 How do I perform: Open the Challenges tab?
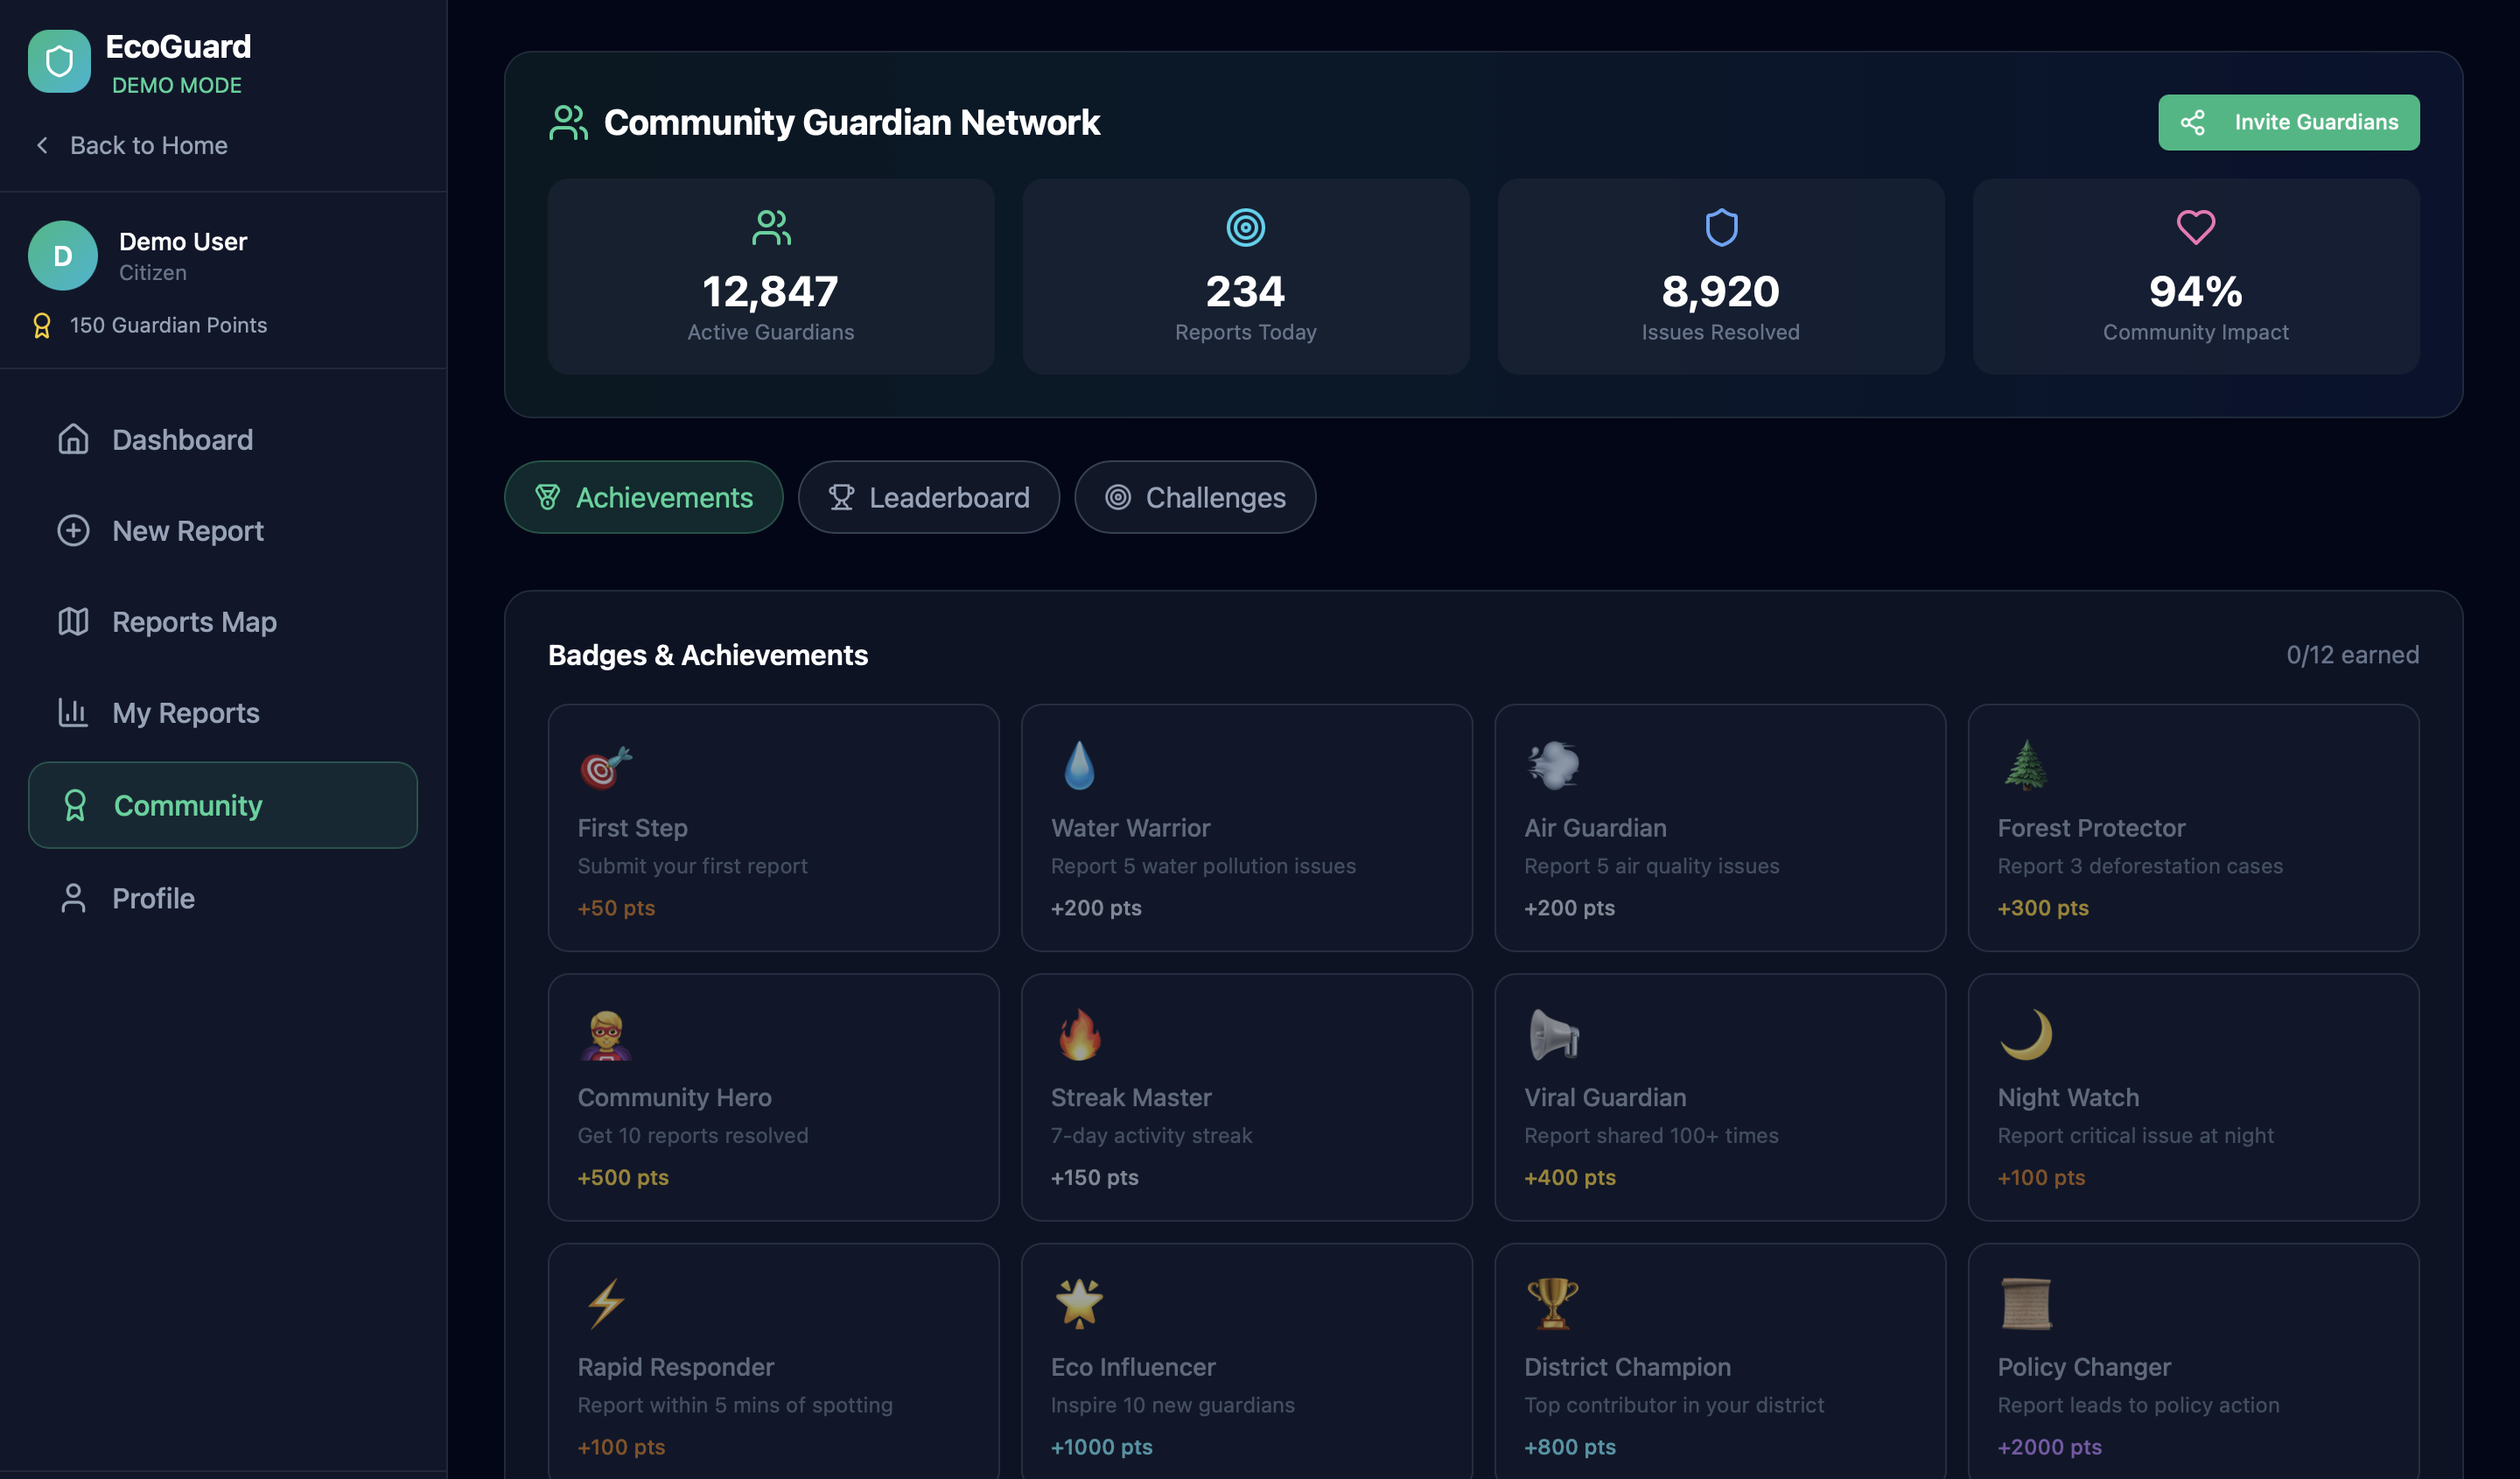[x=1194, y=498]
